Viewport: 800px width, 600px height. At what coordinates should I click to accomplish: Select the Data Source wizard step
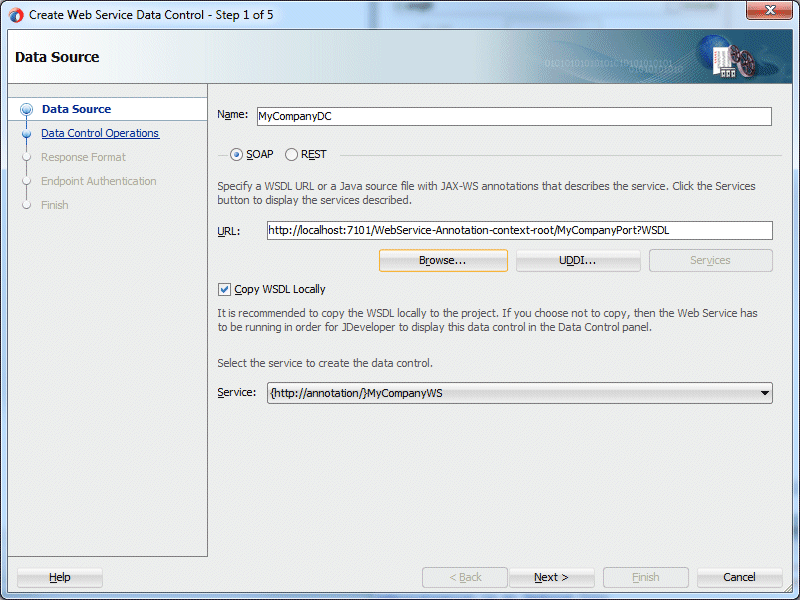[77, 109]
